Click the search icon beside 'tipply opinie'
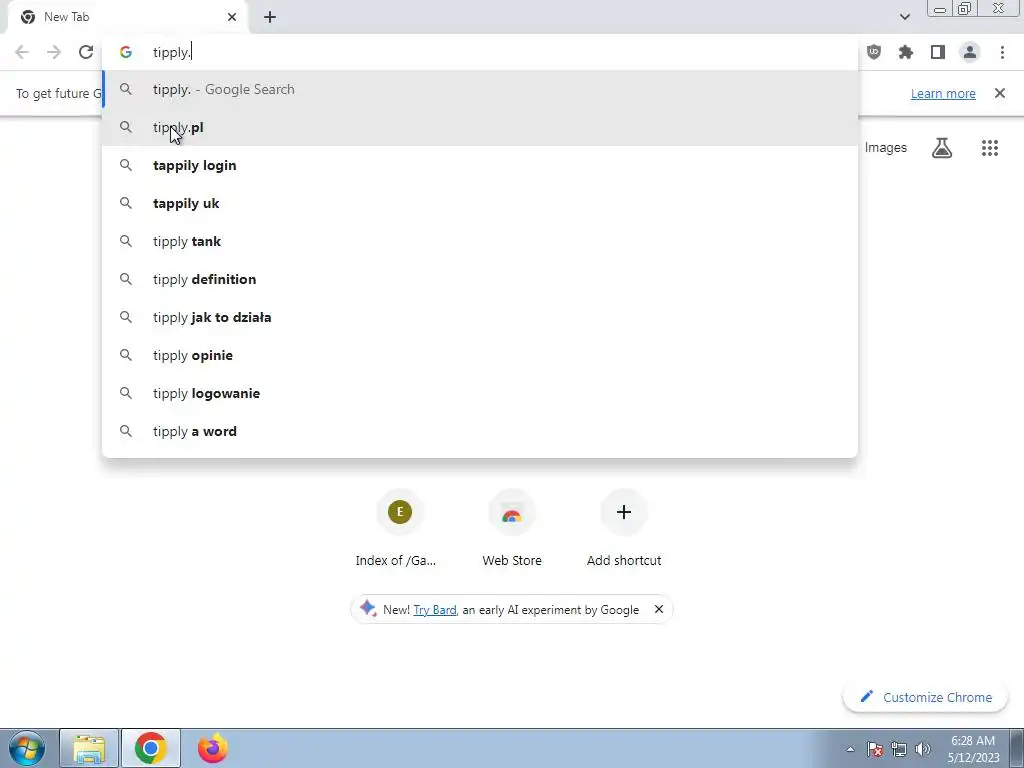The height and width of the screenshot is (768, 1024). (x=125, y=355)
